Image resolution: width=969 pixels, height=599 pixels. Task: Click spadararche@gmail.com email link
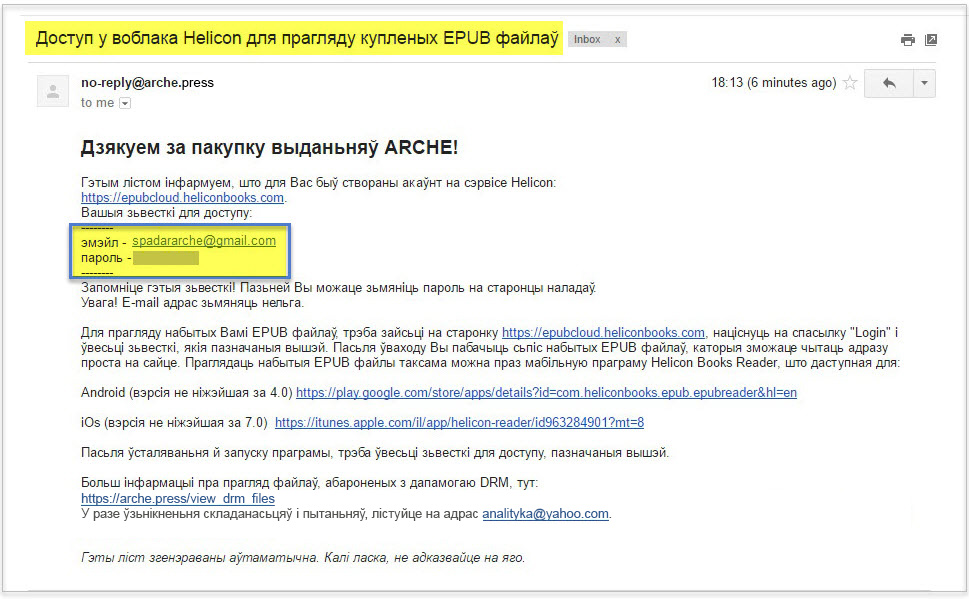[204, 241]
